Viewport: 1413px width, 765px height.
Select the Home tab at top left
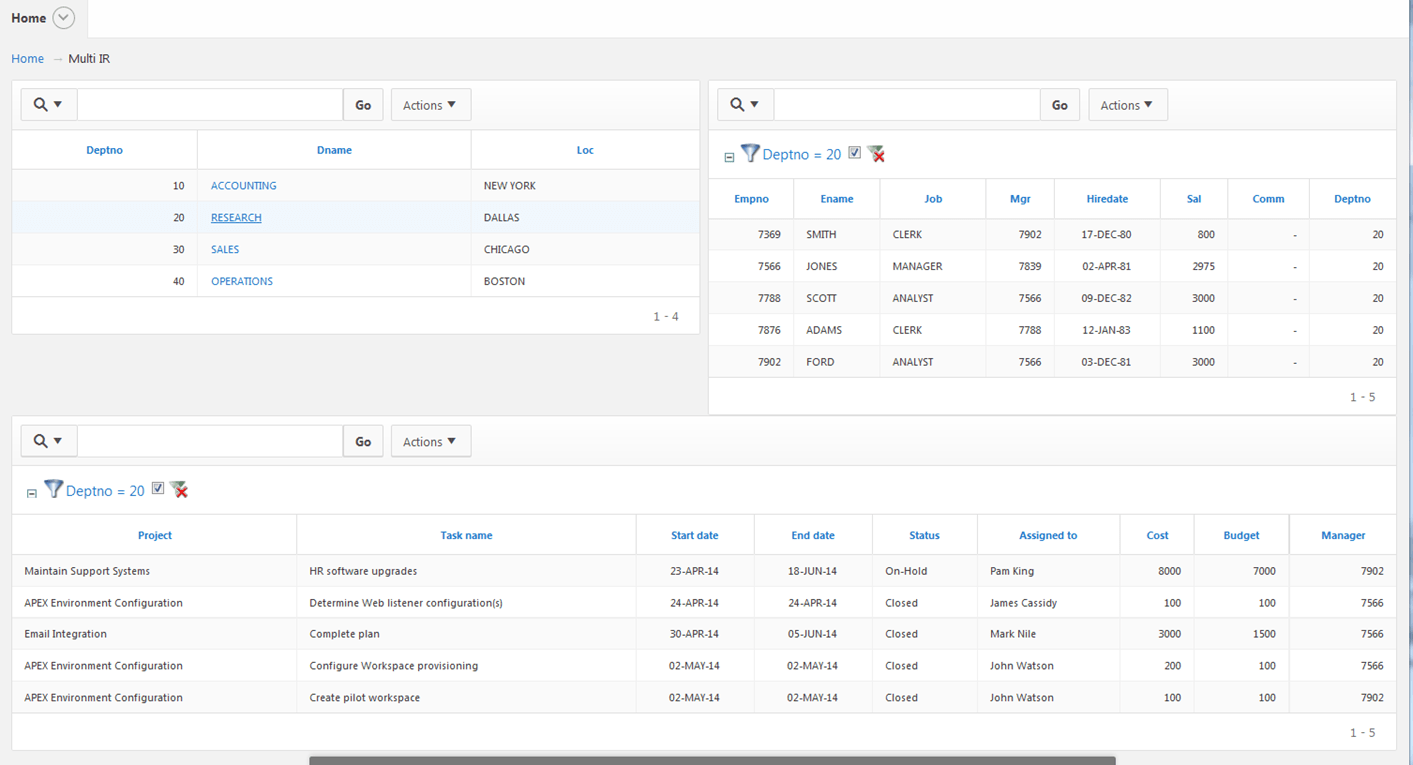click(x=28, y=17)
